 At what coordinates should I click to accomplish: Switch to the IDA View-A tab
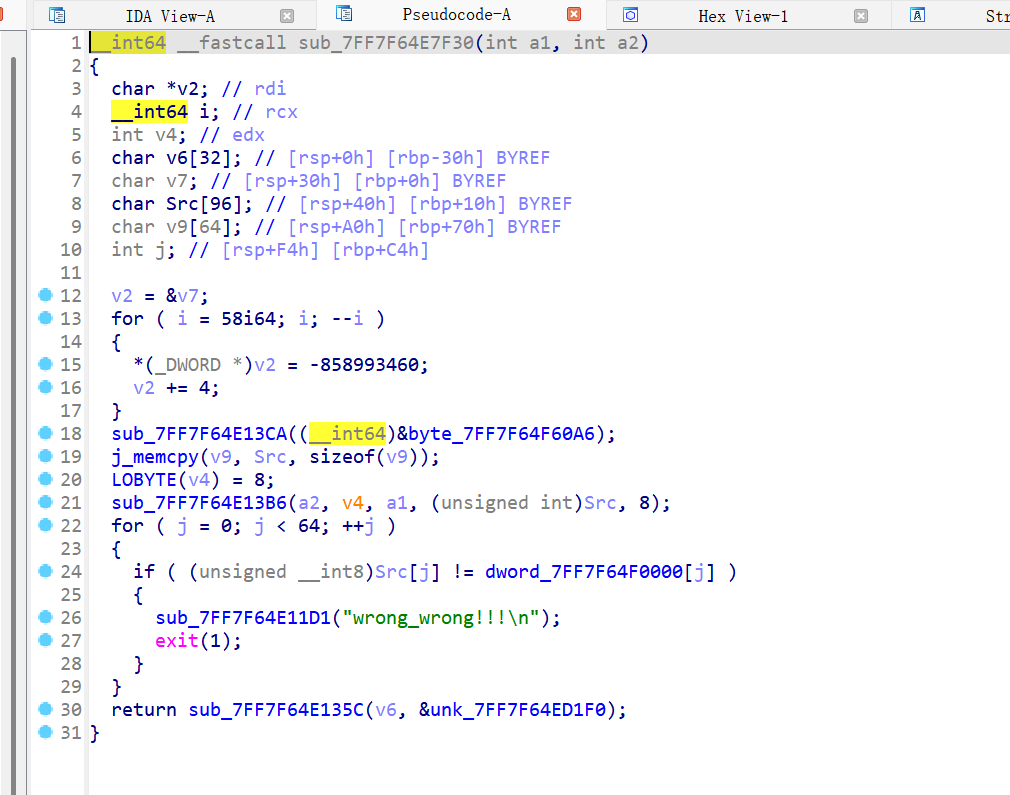(170, 15)
